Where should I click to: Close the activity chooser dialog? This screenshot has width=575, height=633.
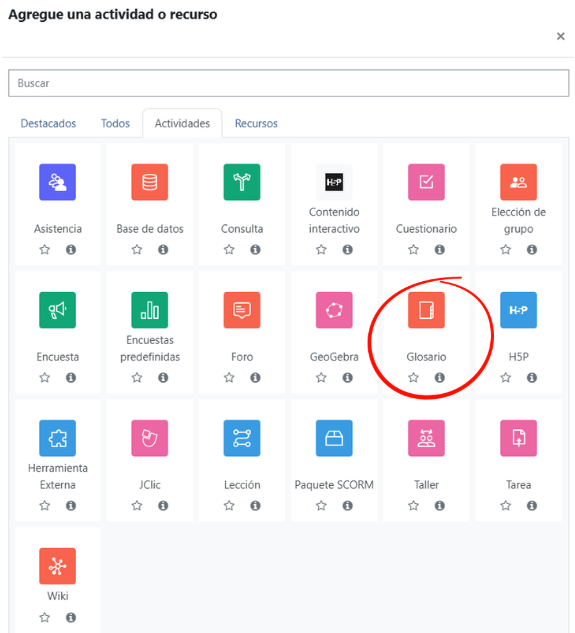pos(560,36)
